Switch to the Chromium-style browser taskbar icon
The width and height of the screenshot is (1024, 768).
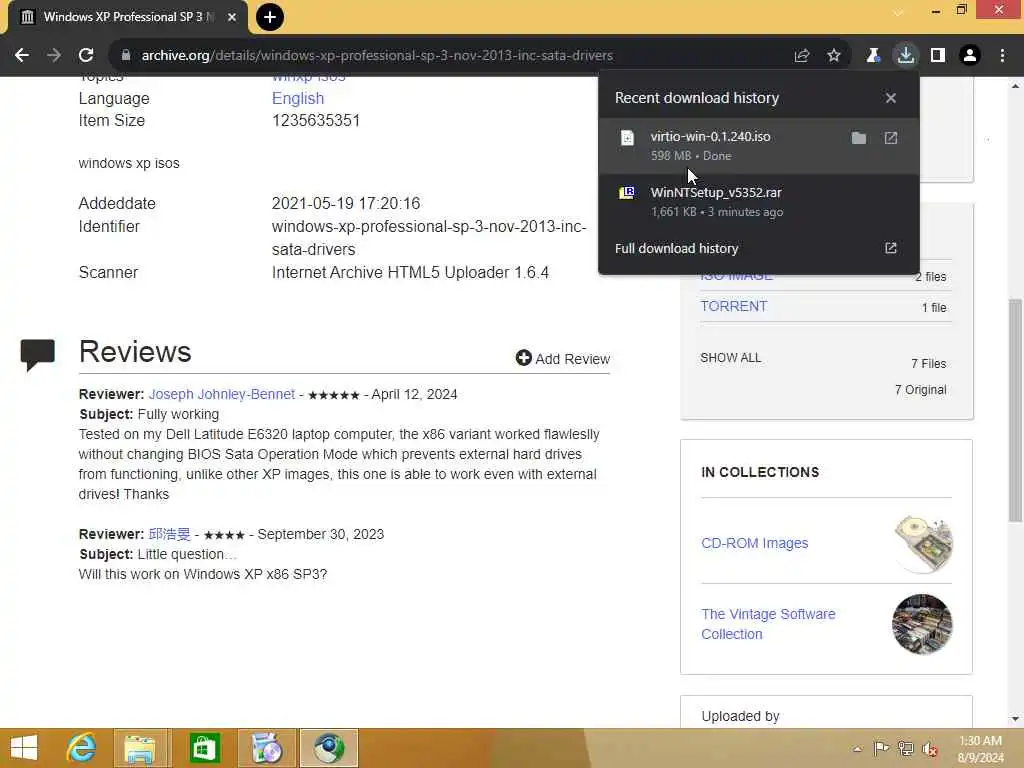[x=328, y=748]
